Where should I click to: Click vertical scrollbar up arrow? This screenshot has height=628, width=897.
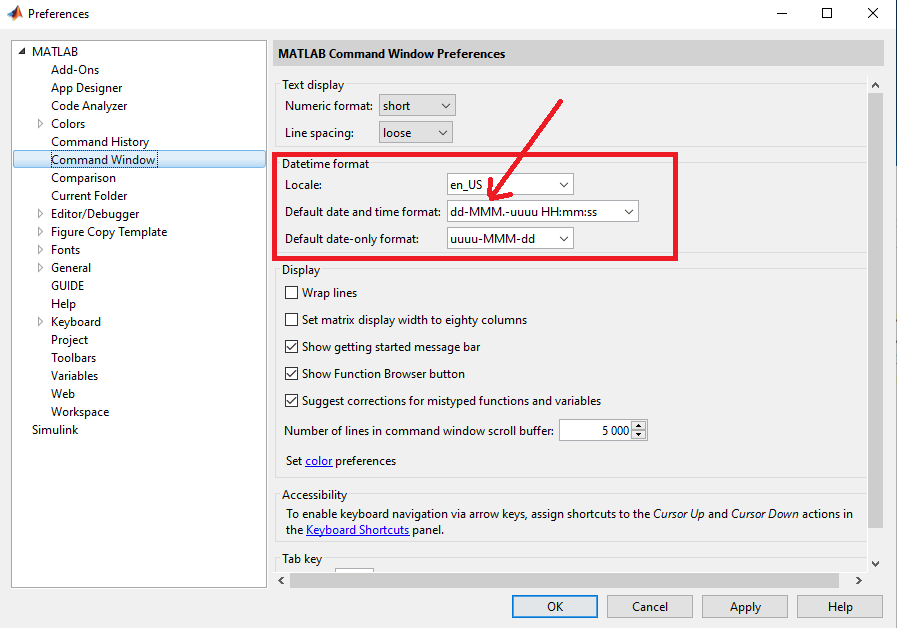click(x=875, y=85)
